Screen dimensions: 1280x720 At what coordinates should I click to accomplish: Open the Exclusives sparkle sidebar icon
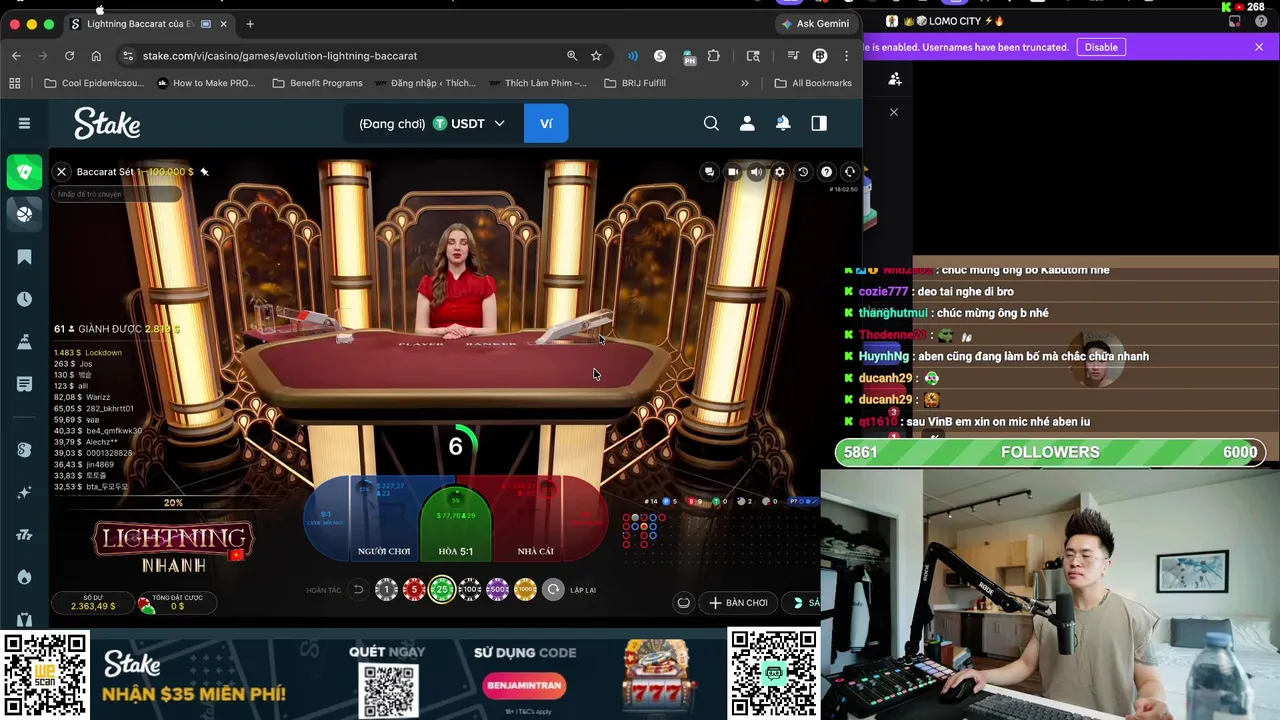tap(24, 492)
